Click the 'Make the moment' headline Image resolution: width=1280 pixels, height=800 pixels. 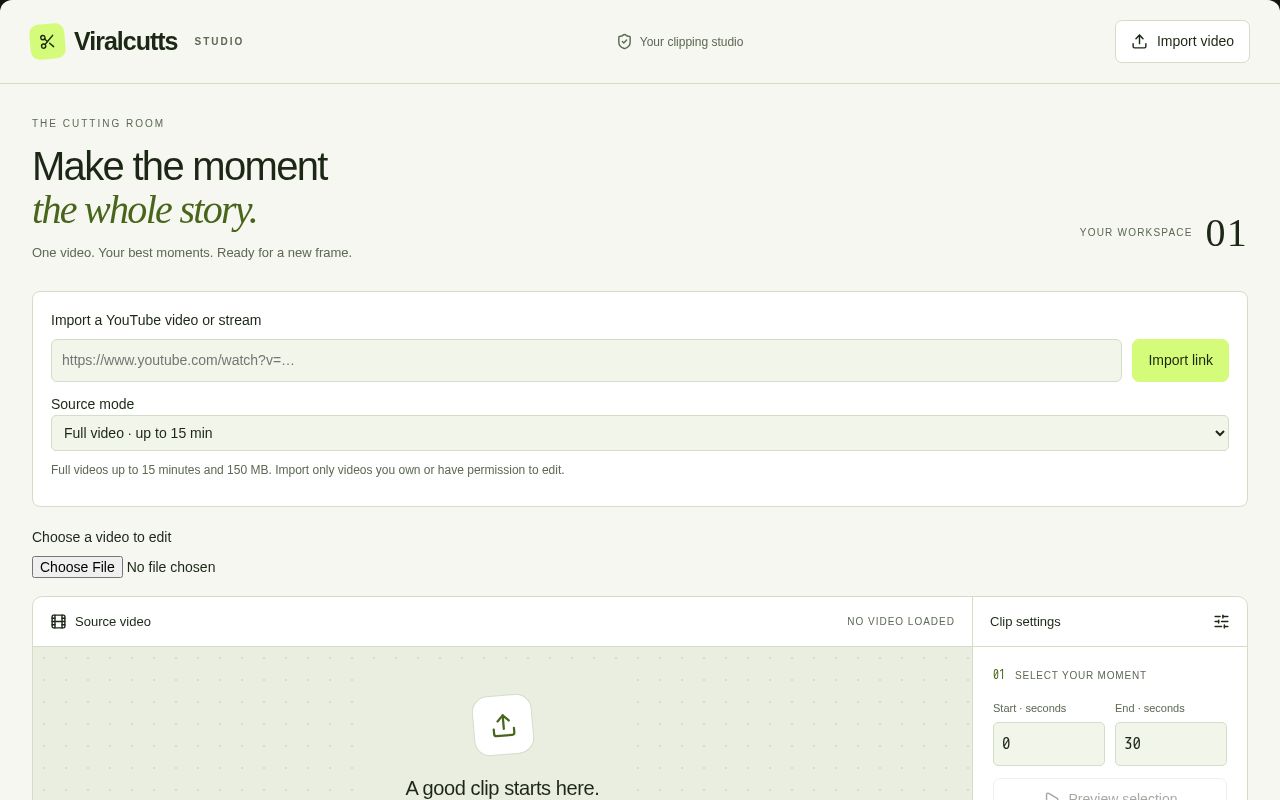pos(180,166)
